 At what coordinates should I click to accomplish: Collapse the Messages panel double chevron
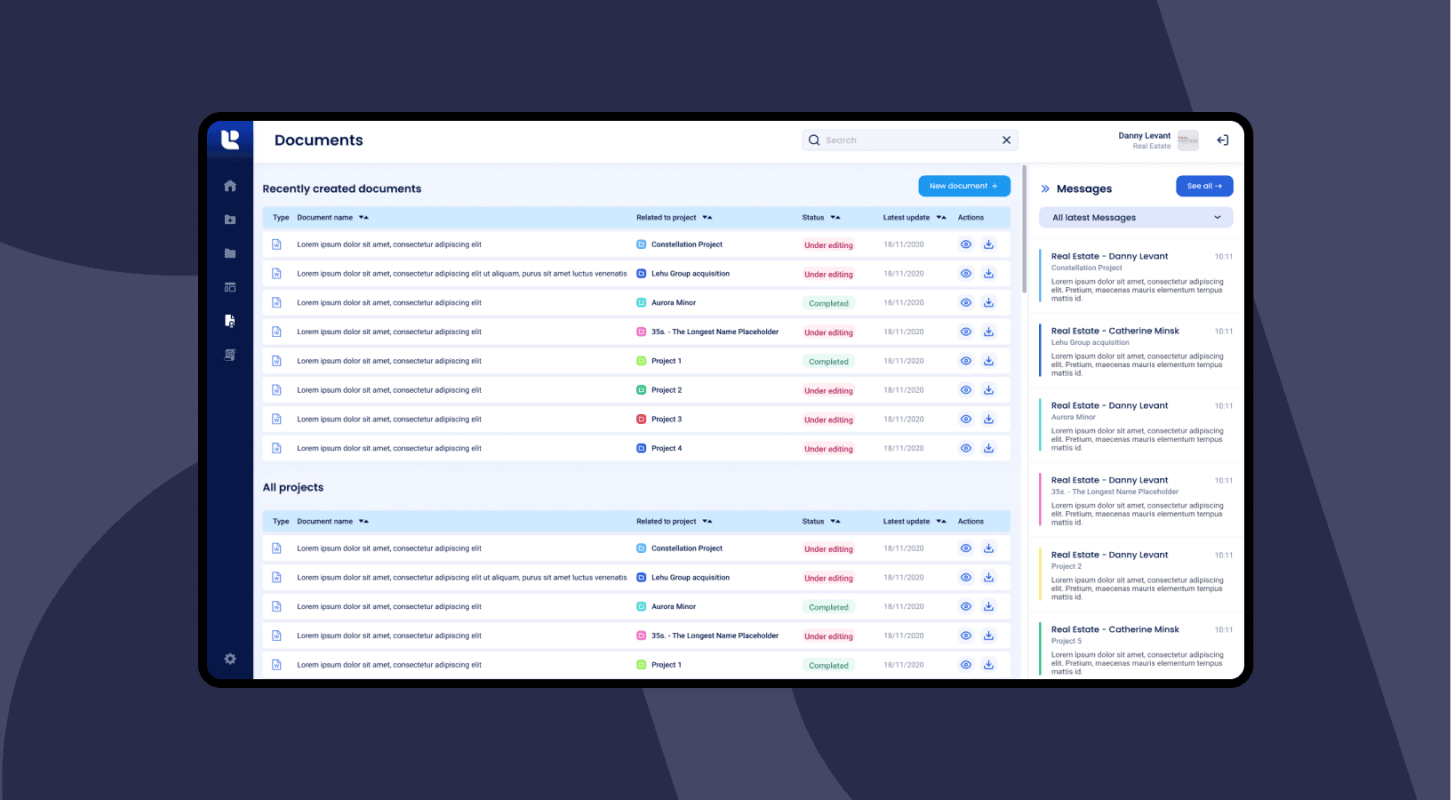click(1045, 188)
